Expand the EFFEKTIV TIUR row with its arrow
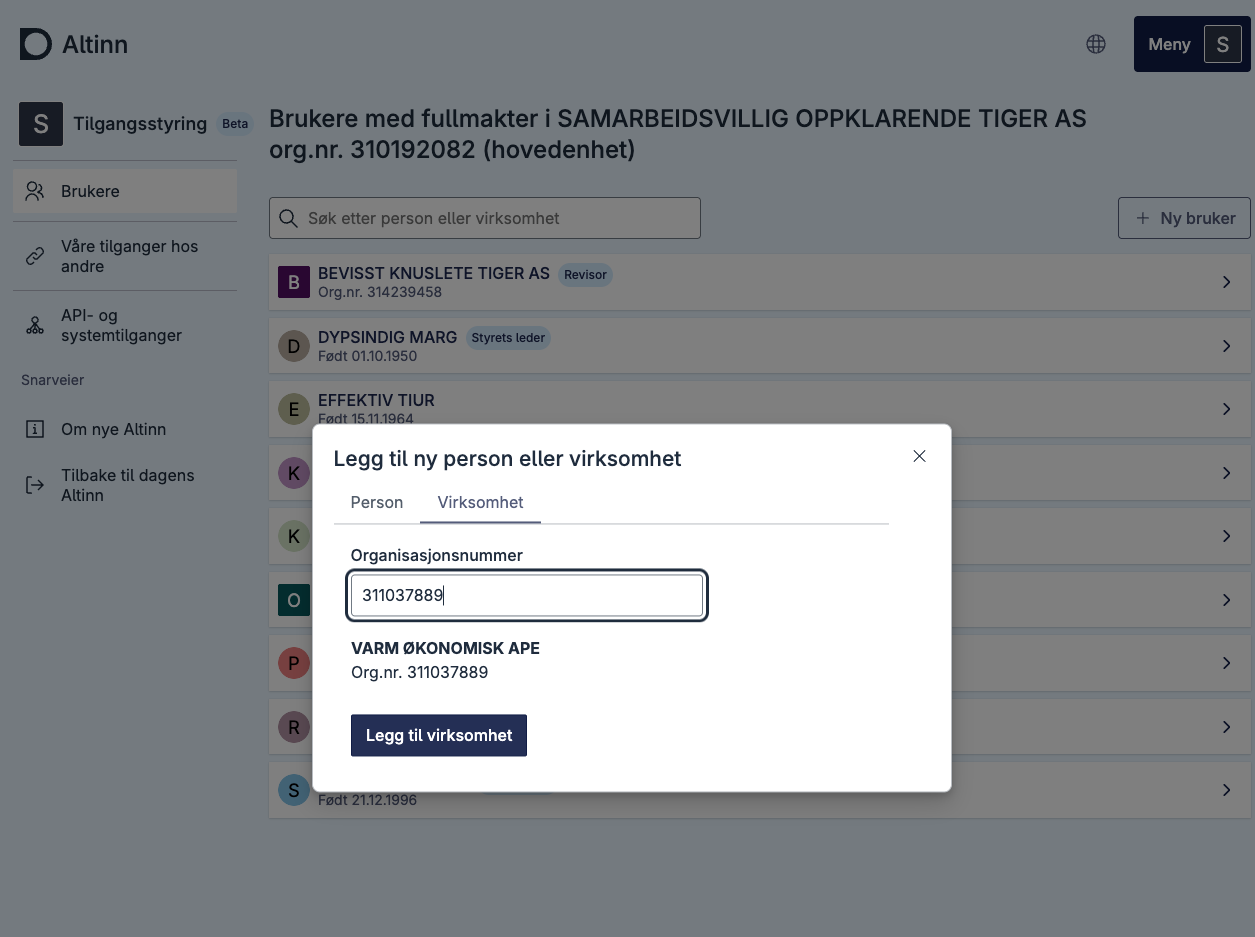Viewport: 1255px width, 937px height. coord(1227,409)
